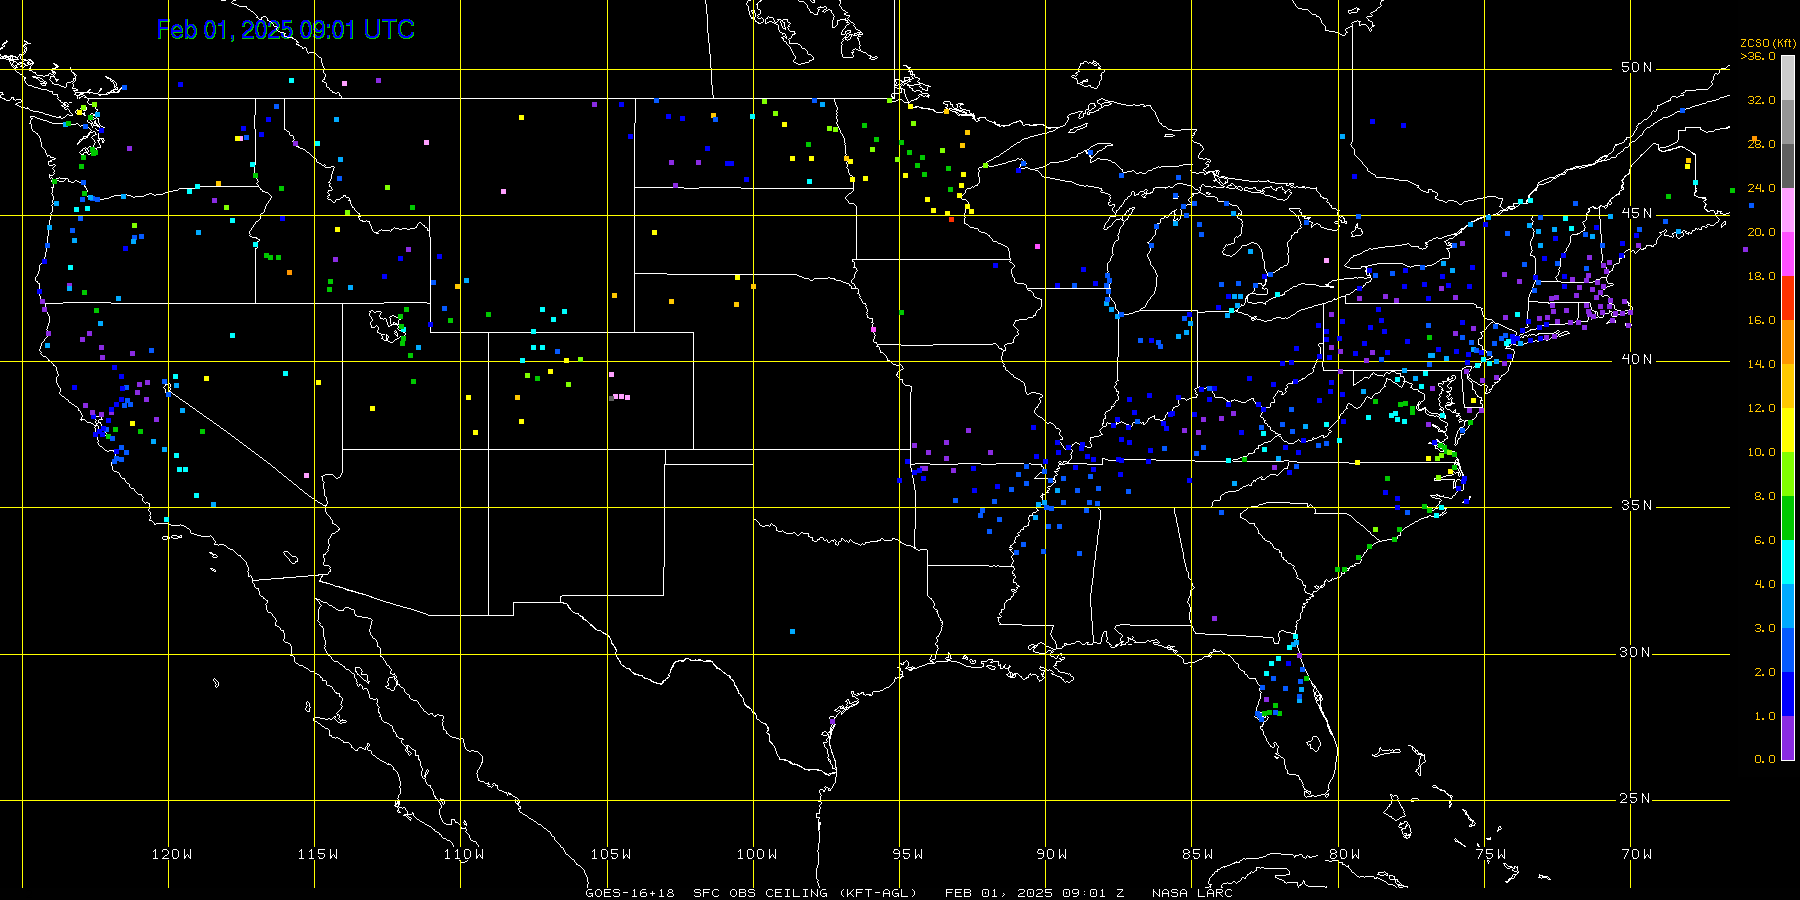
Task: Select the 3.0 legend value
Action: pyautogui.click(x=1764, y=628)
